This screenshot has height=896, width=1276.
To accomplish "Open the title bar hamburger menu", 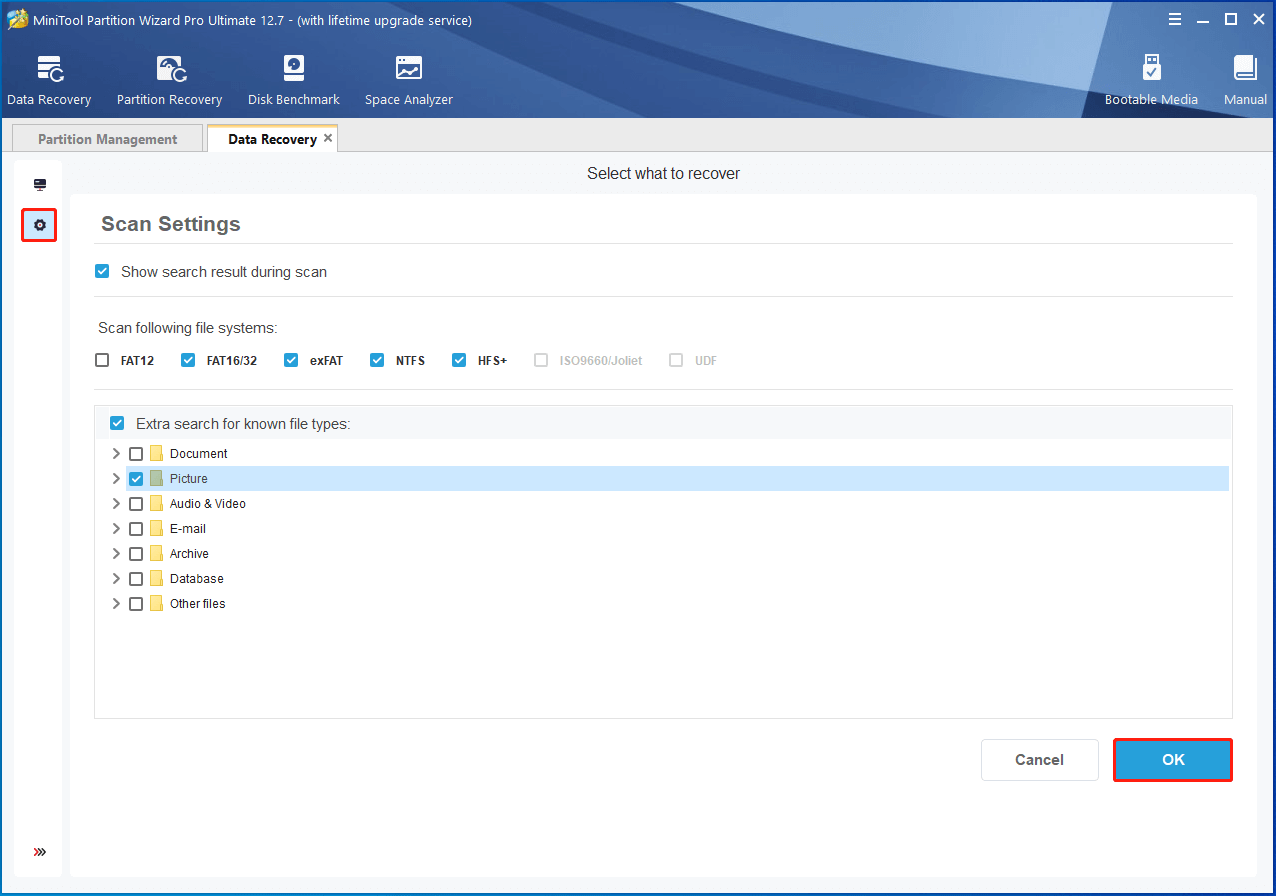I will pyautogui.click(x=1175, y=20).
